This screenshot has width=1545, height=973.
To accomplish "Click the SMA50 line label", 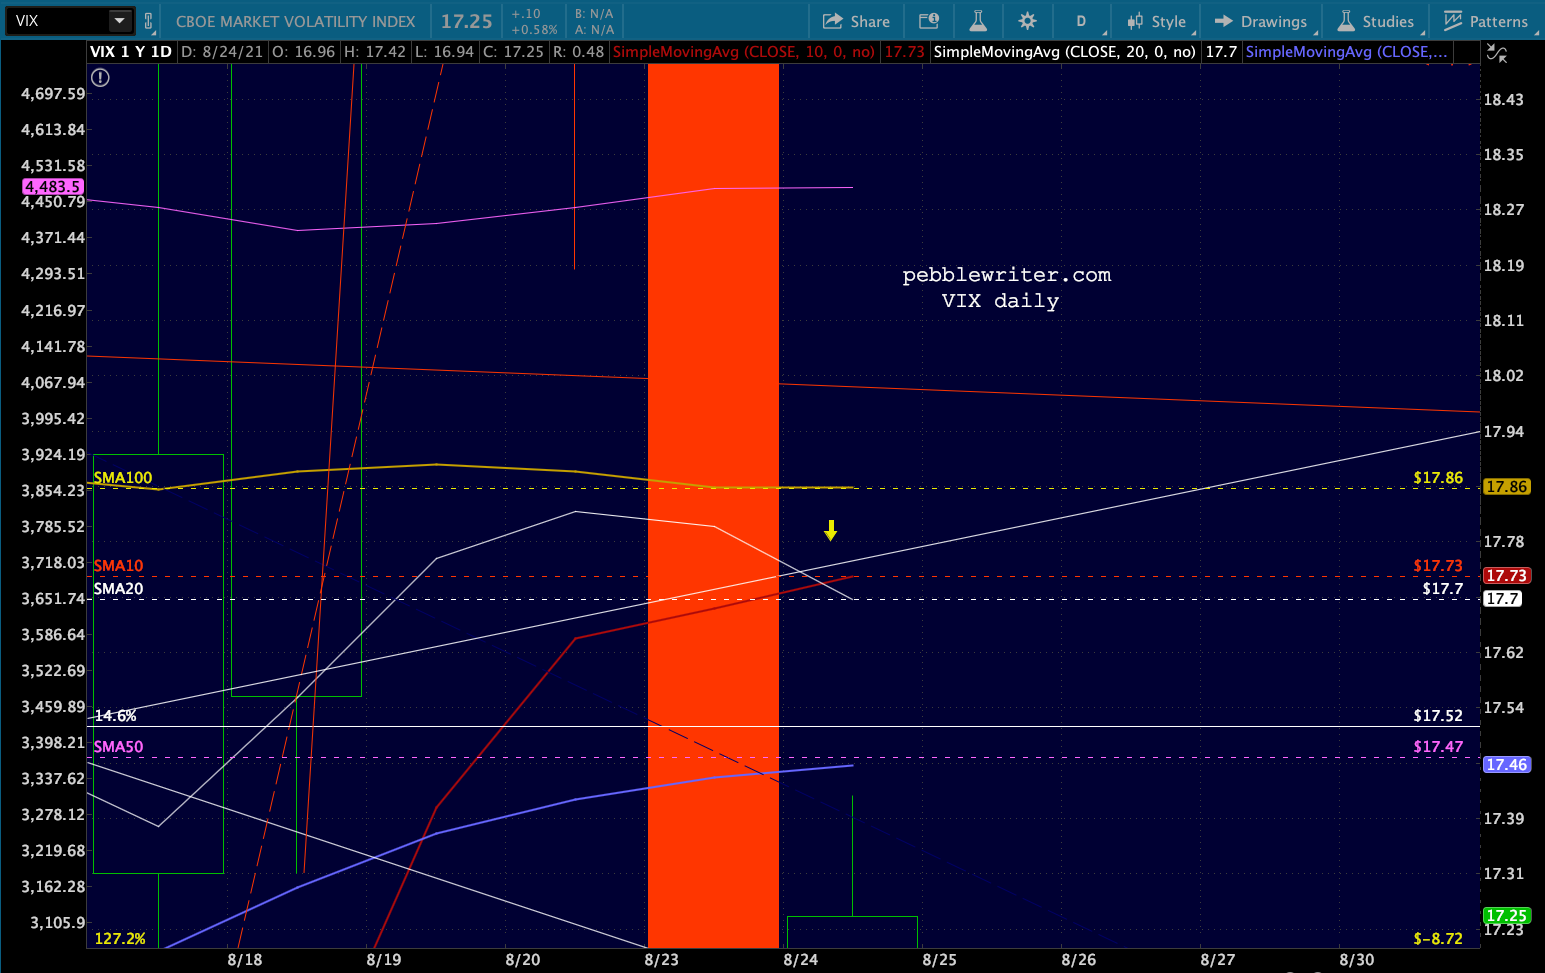I will [118, 747].
